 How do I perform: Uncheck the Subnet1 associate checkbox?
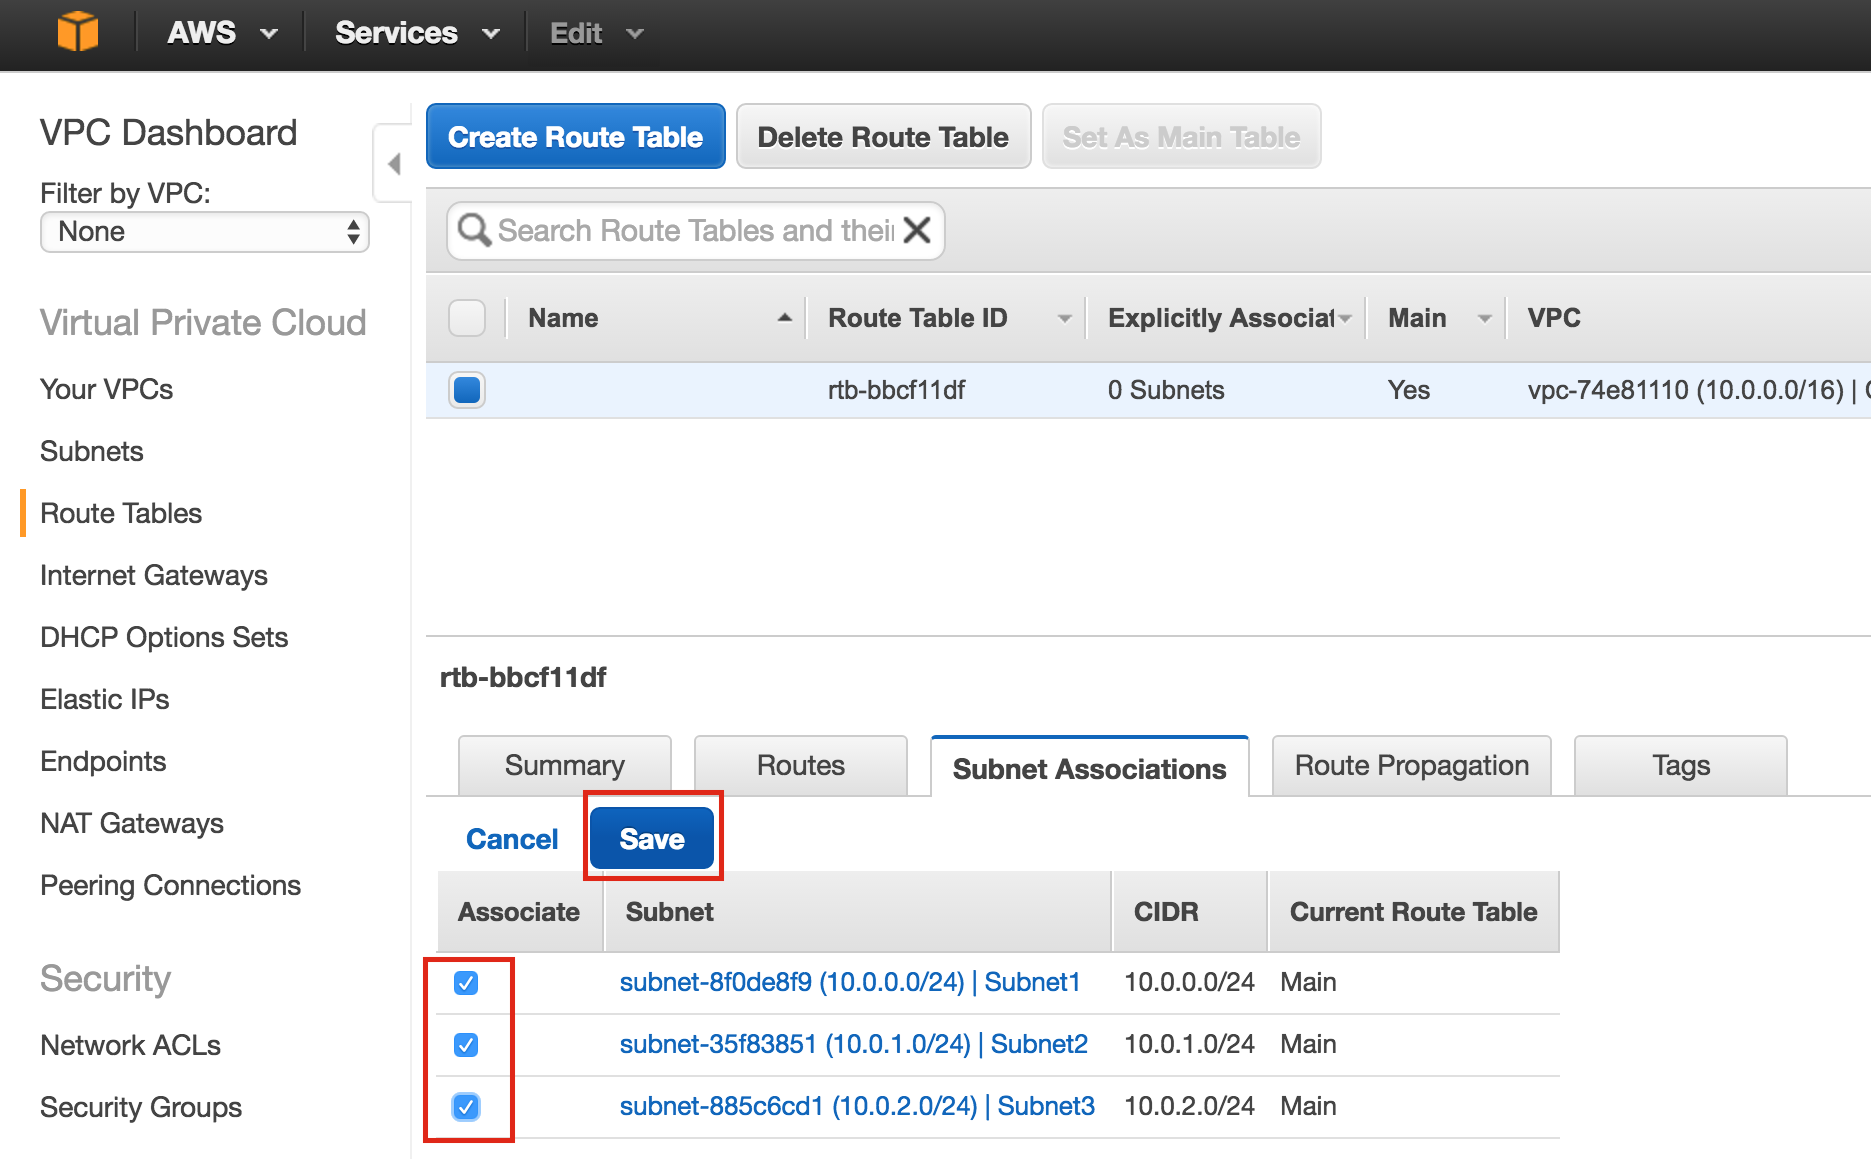pyautogui.click(x=466, y=983)
